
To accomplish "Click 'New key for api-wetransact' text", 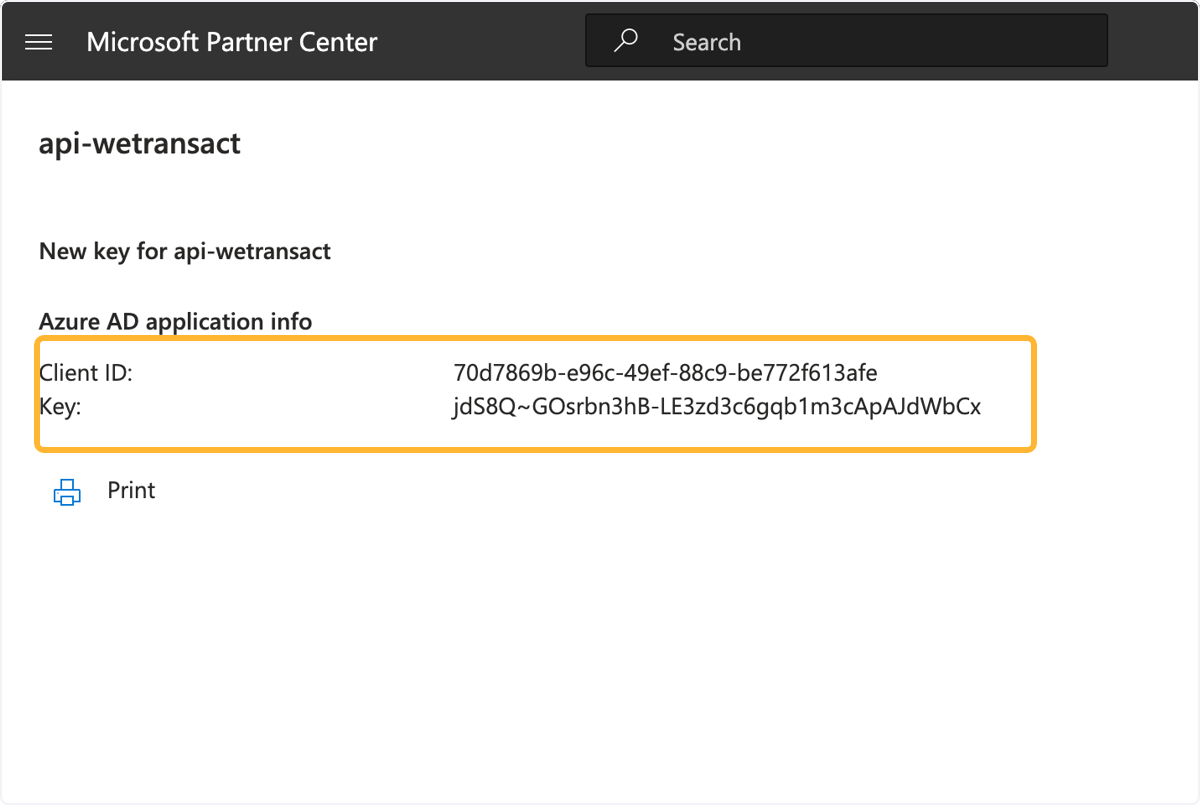I will (x=185, y=251).
